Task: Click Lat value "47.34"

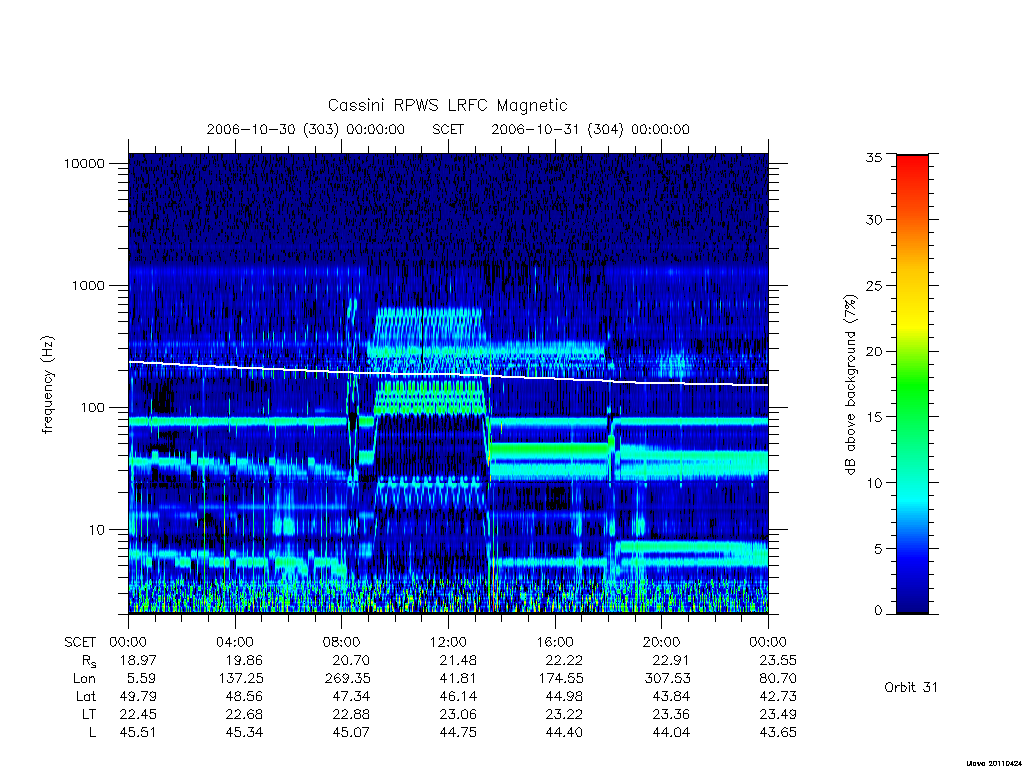Action: point(351,697)
